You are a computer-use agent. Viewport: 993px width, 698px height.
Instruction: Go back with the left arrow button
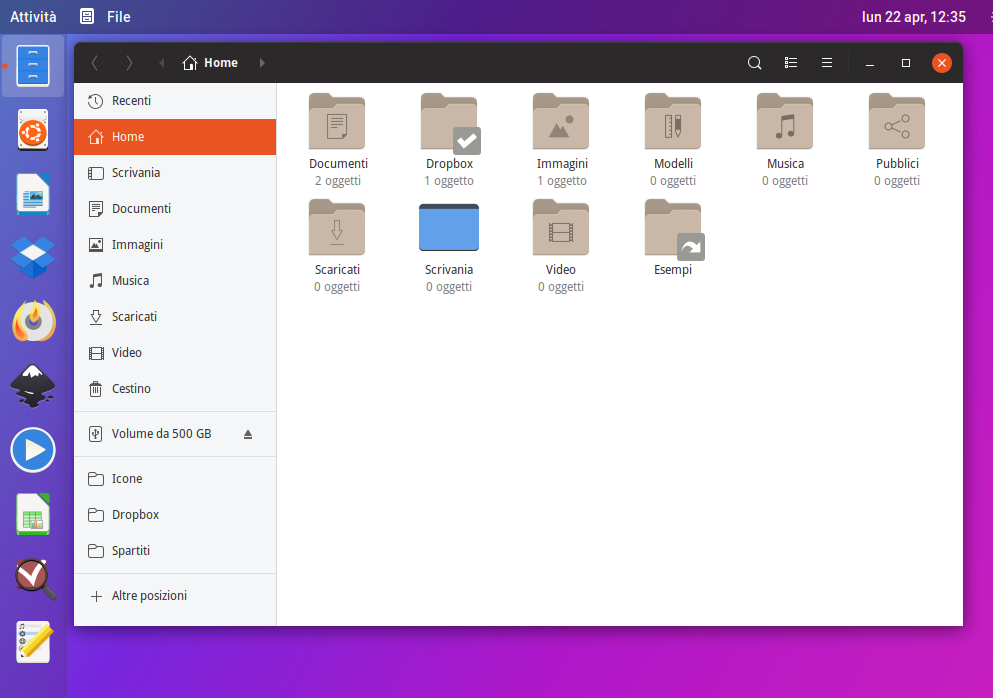[x=95, y=63]
